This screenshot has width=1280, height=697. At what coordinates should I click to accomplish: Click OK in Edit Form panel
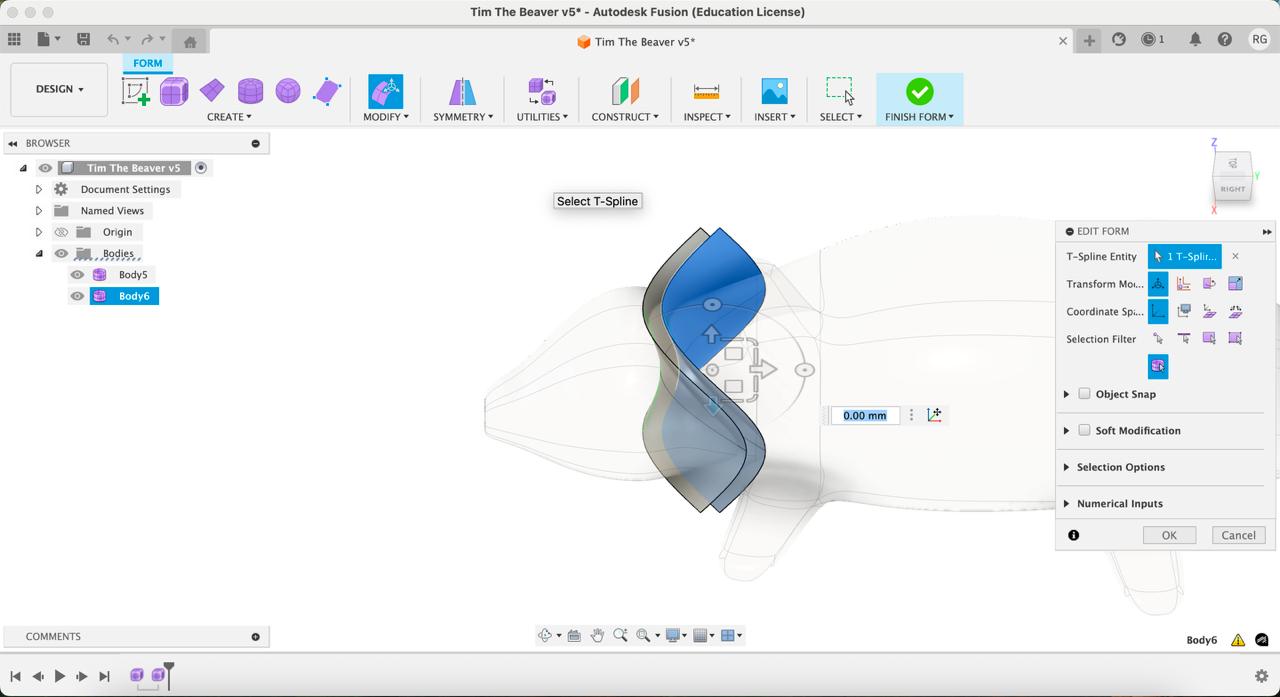tap(1168, 535)
